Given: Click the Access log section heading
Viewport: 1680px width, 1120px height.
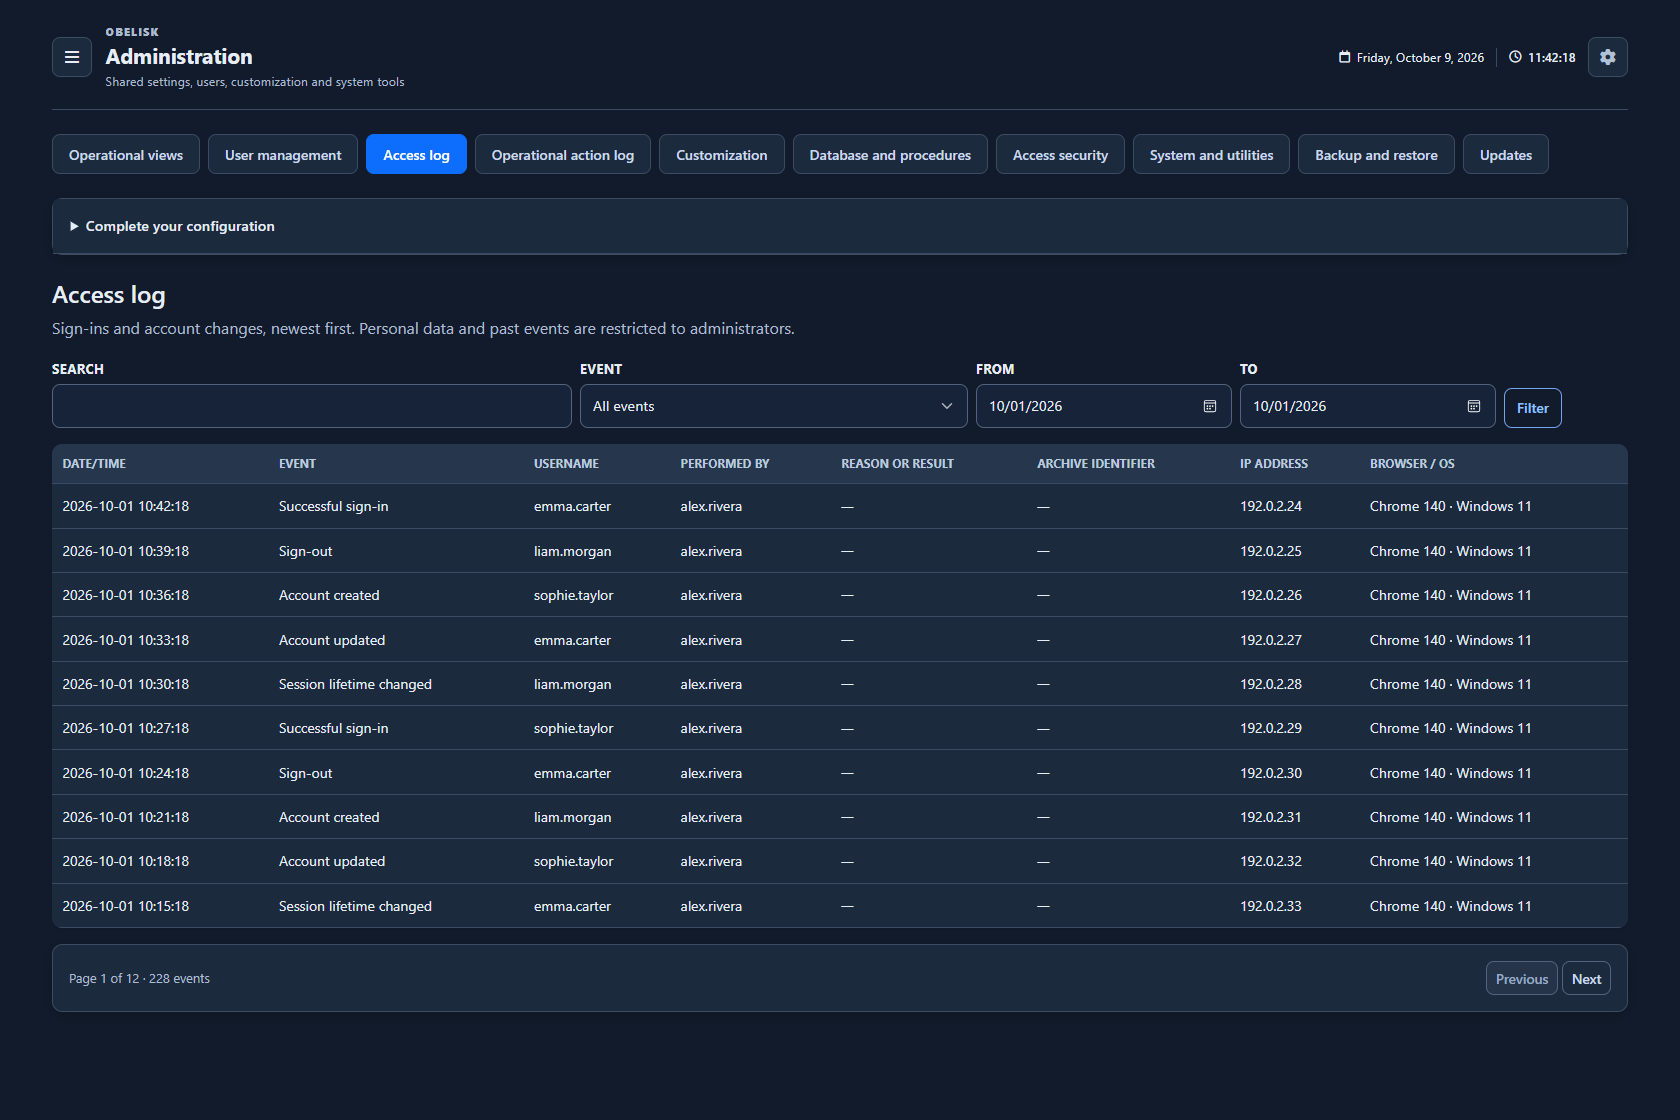Looking at the screenshot, I should [x=109, y=295].
